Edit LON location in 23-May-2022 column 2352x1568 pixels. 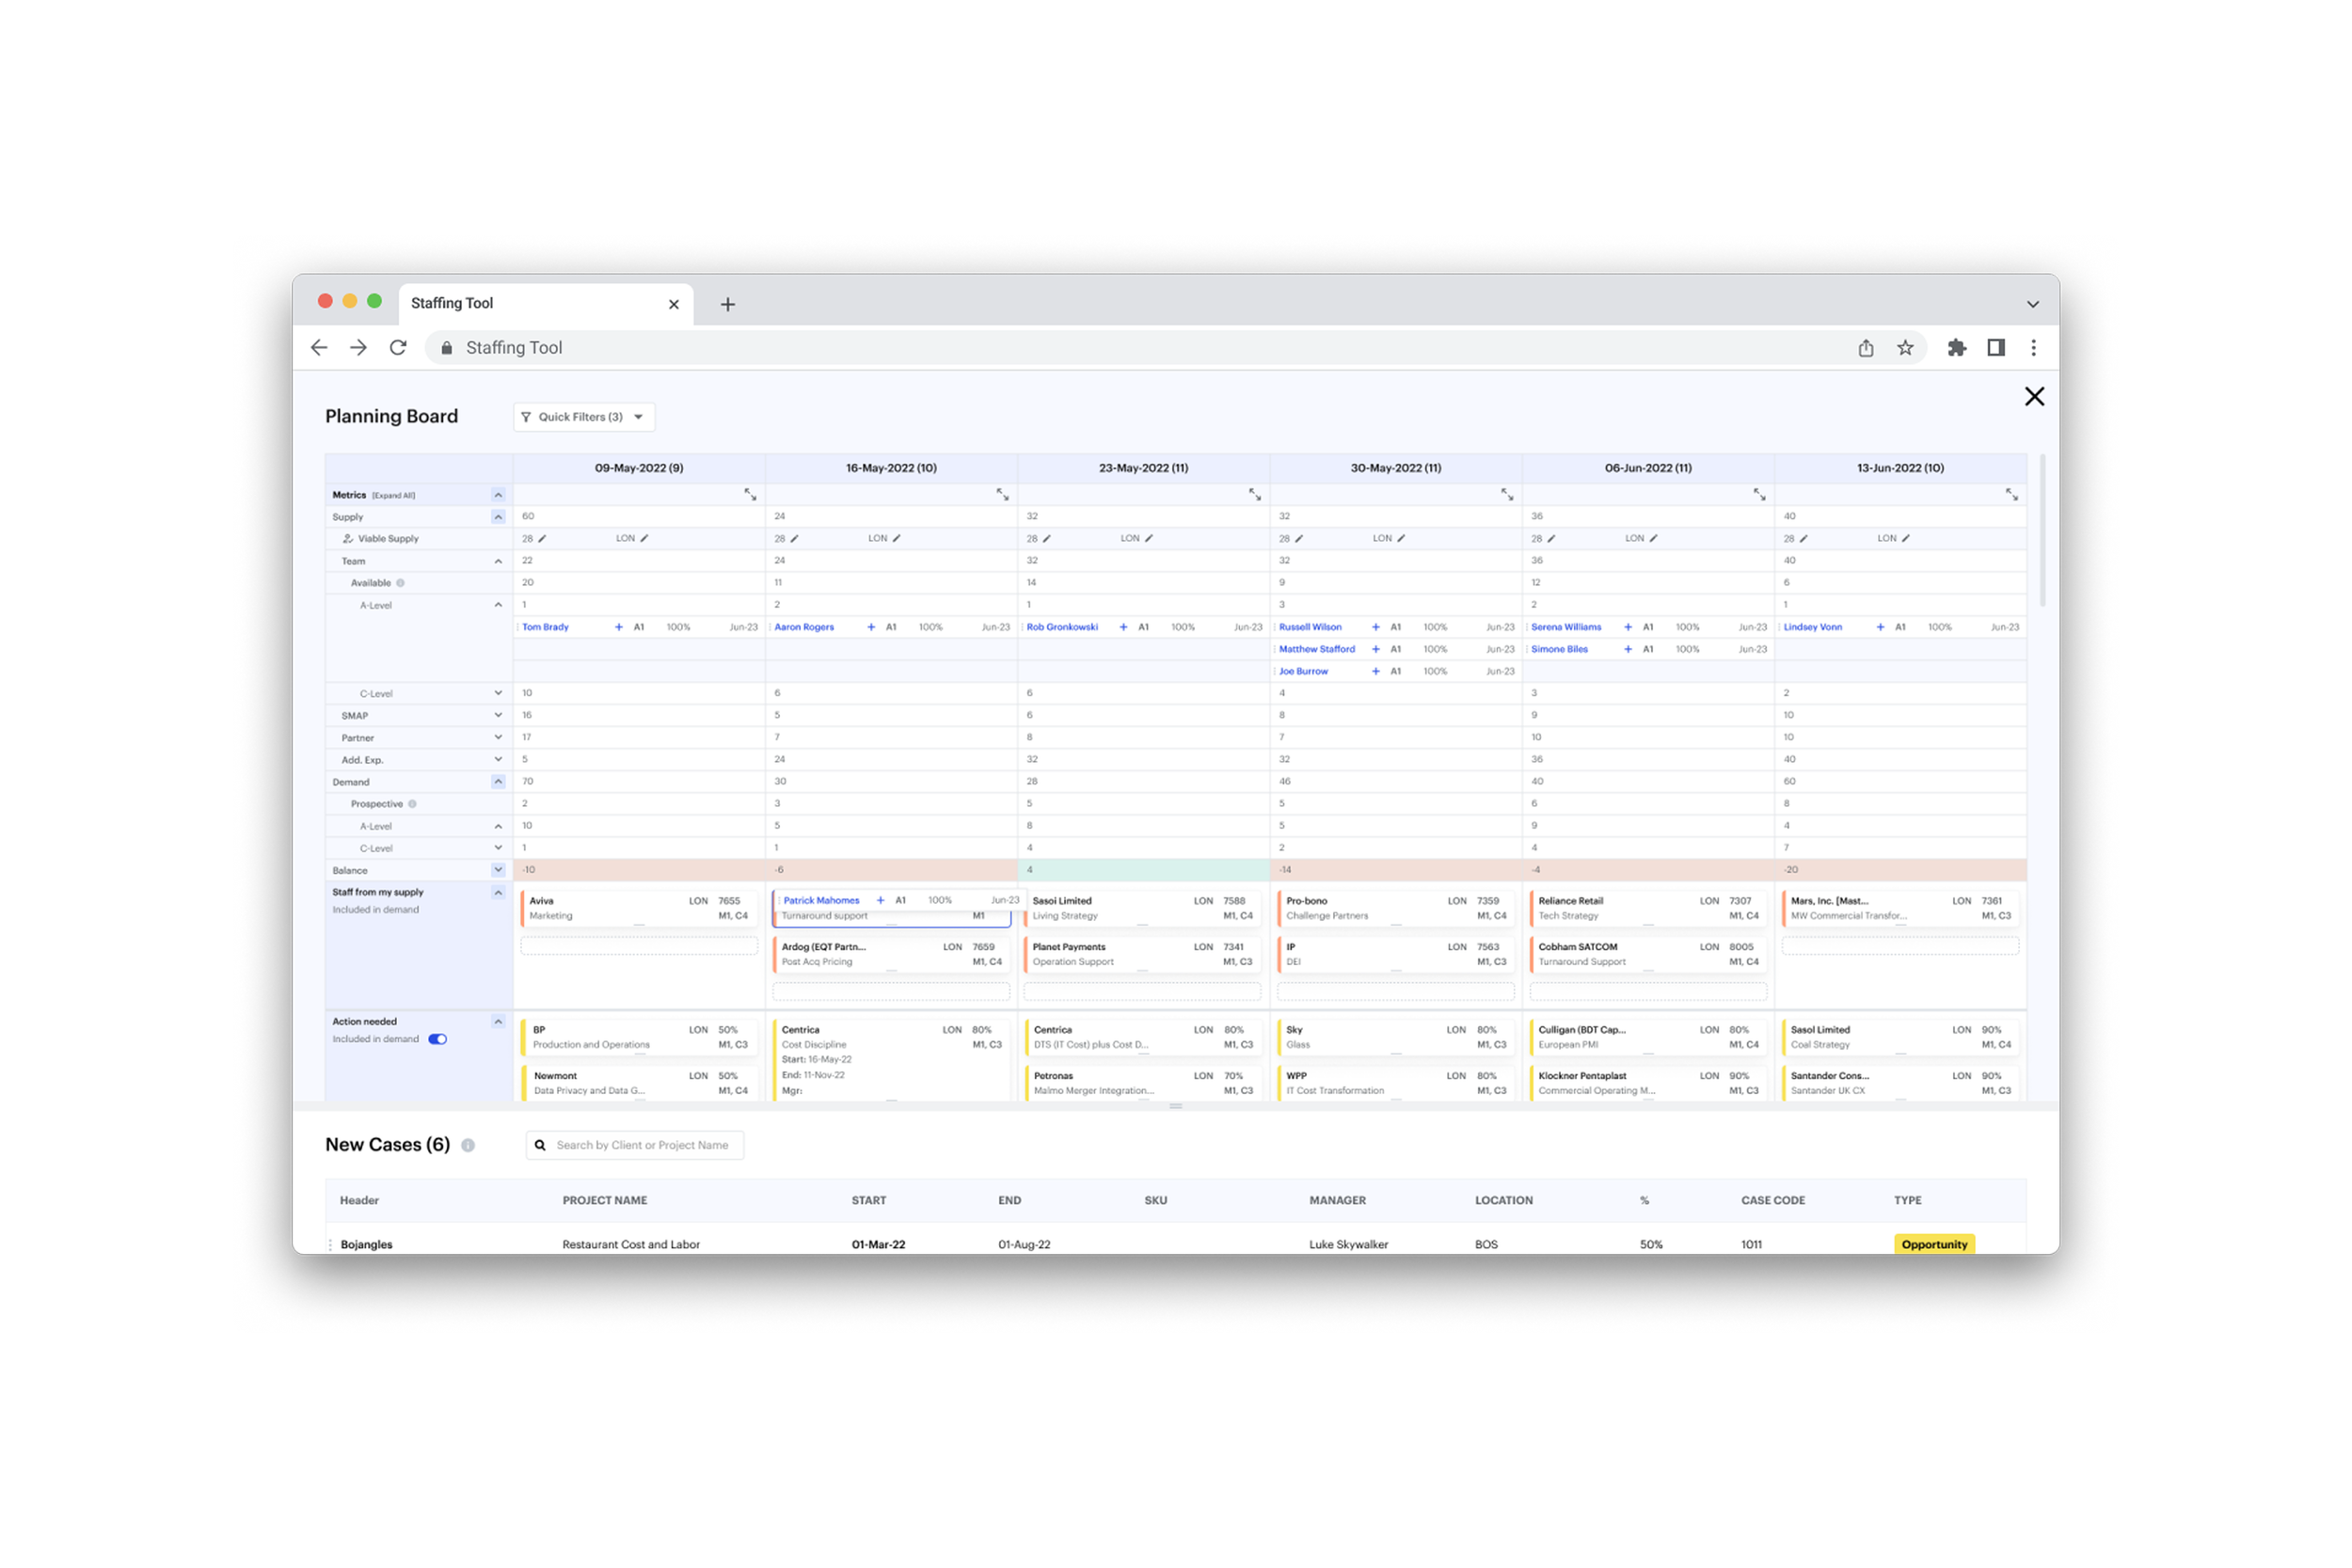1149,538
